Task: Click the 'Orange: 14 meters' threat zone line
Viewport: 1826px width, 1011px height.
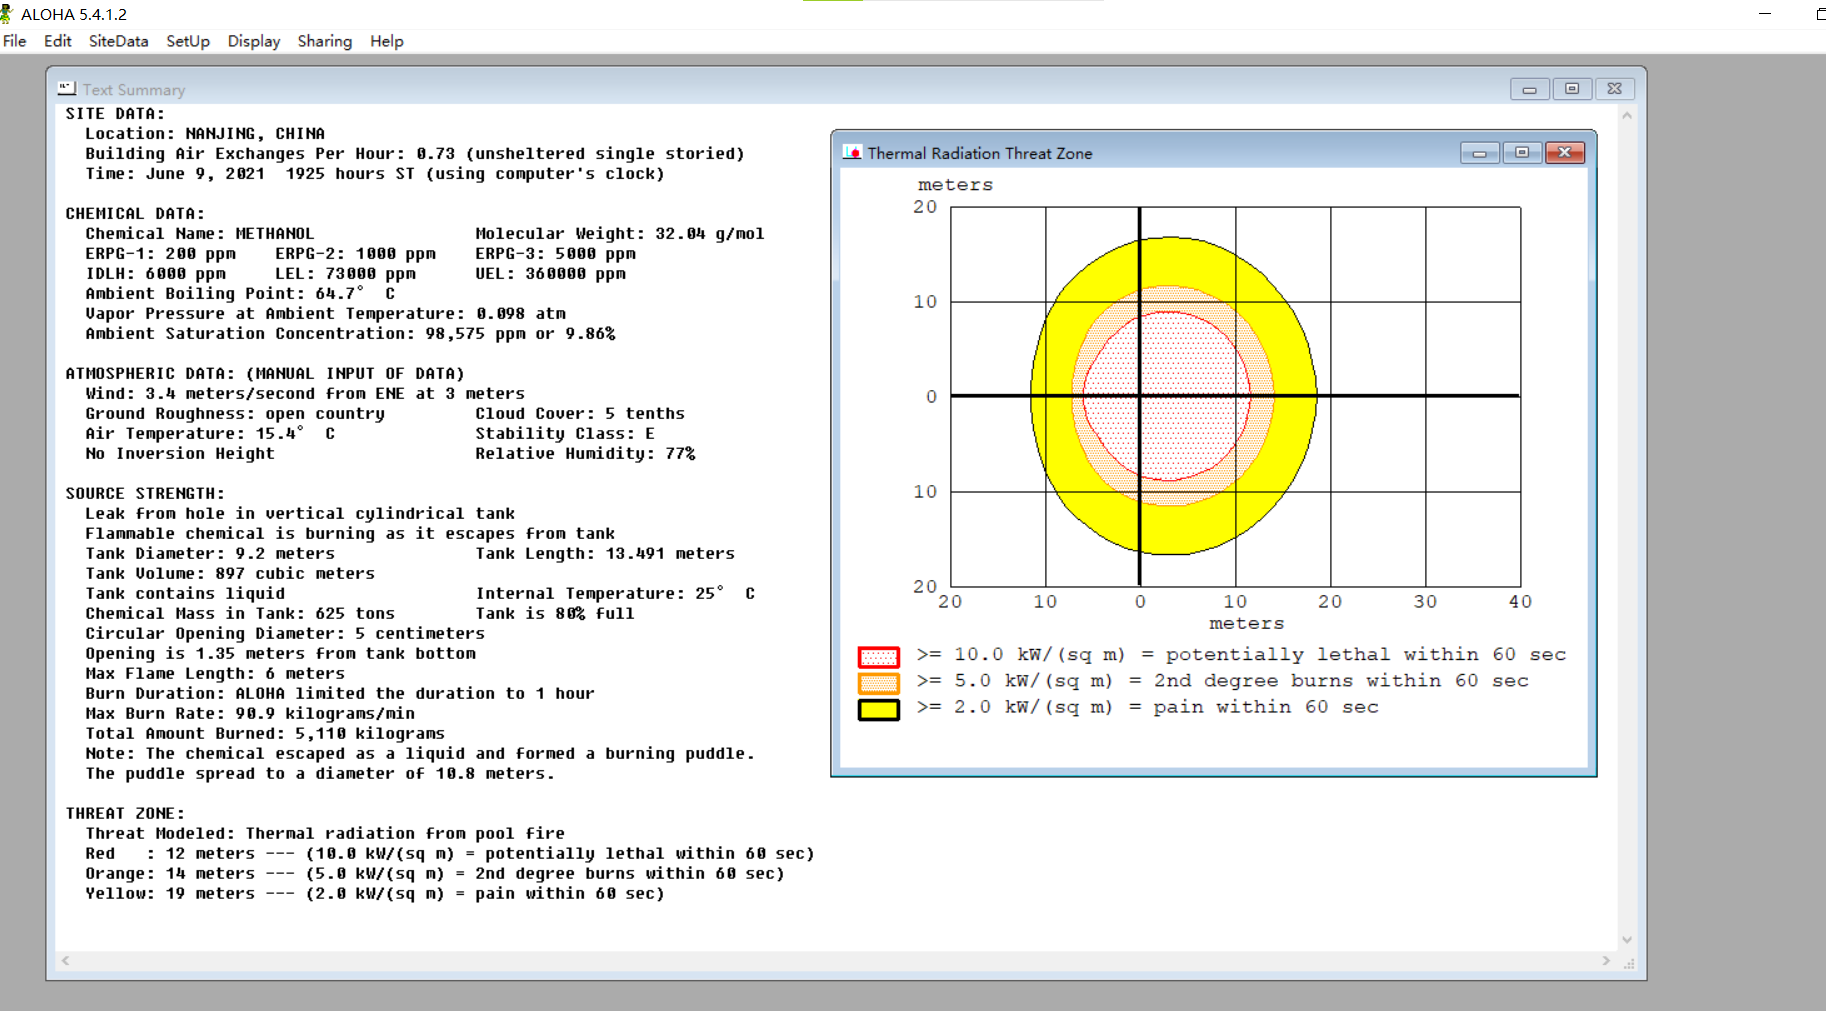Action: (435, 874)
